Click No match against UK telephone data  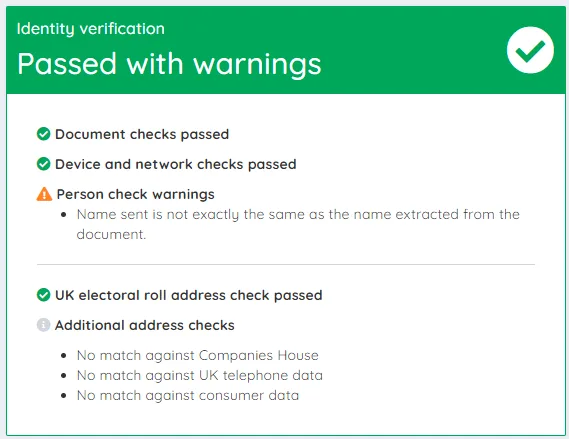point(200,376)
